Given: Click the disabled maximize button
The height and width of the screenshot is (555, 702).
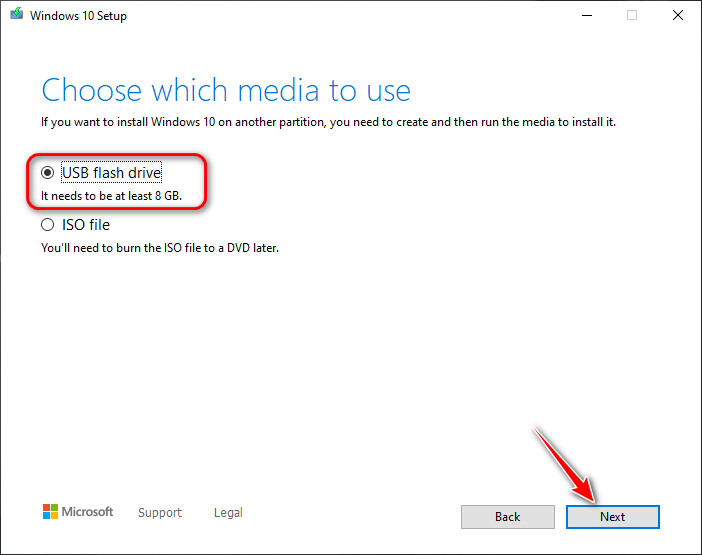Looking at the screenshot, I should pos(632,15).
